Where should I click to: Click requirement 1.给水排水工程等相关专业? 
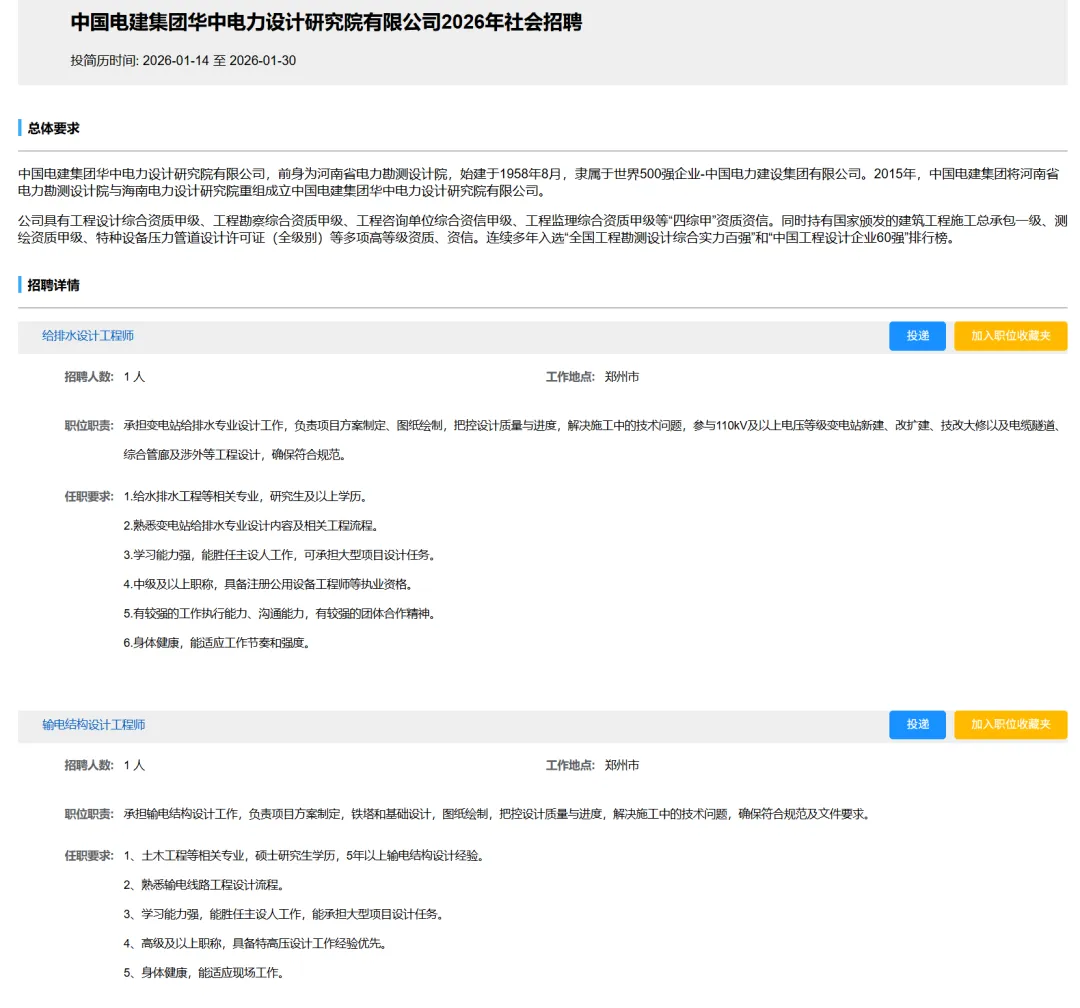coord(247,496)
